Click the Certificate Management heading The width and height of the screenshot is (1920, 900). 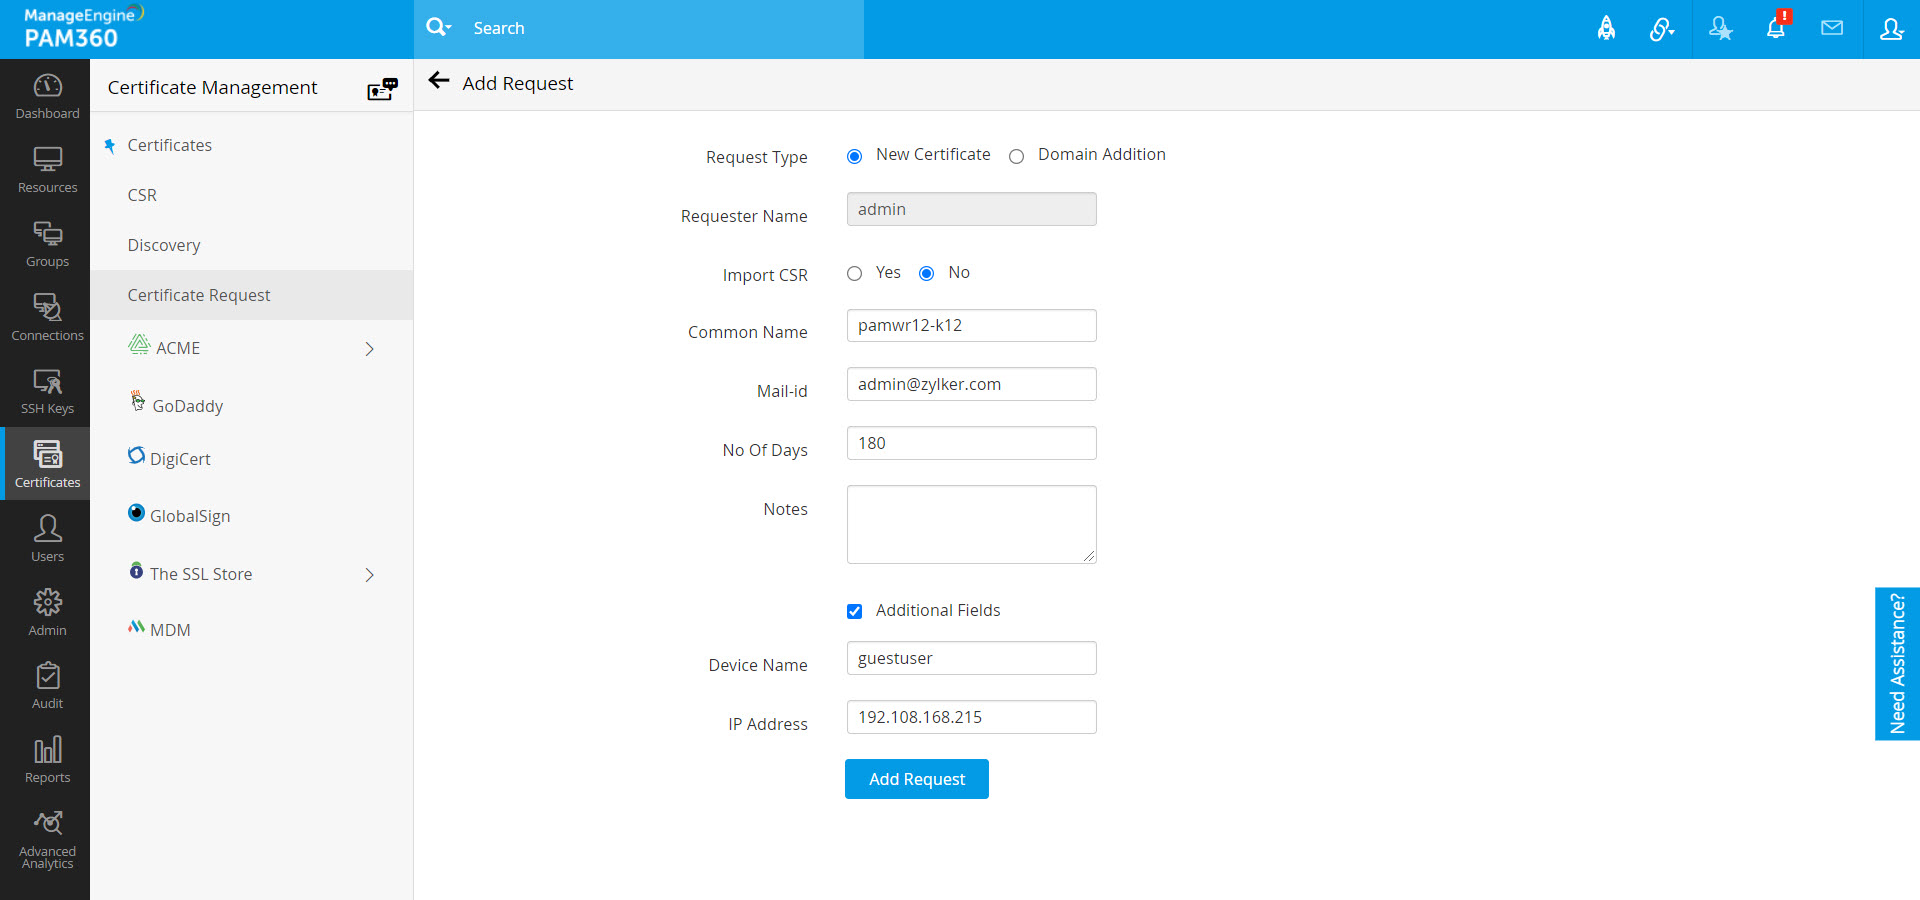[x=212, y=87]
